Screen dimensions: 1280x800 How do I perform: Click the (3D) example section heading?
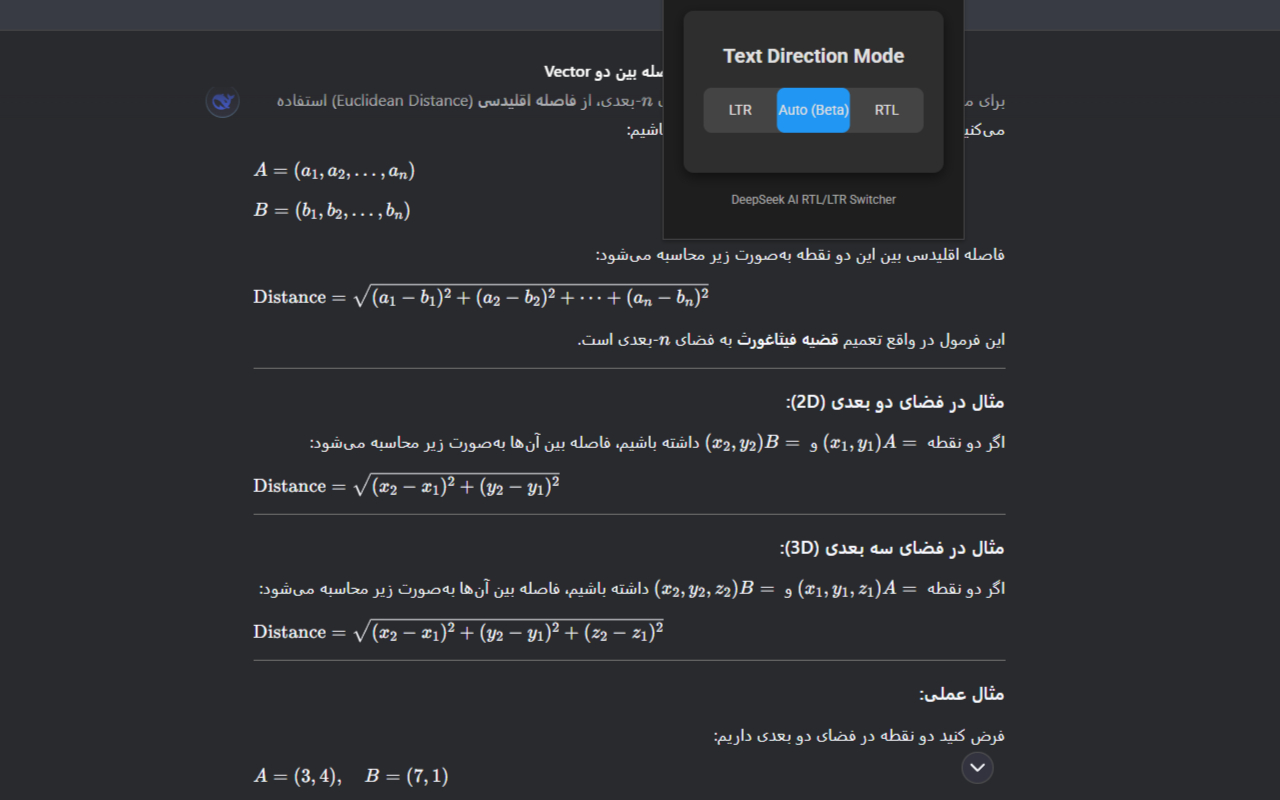click(x=891, y=548)
